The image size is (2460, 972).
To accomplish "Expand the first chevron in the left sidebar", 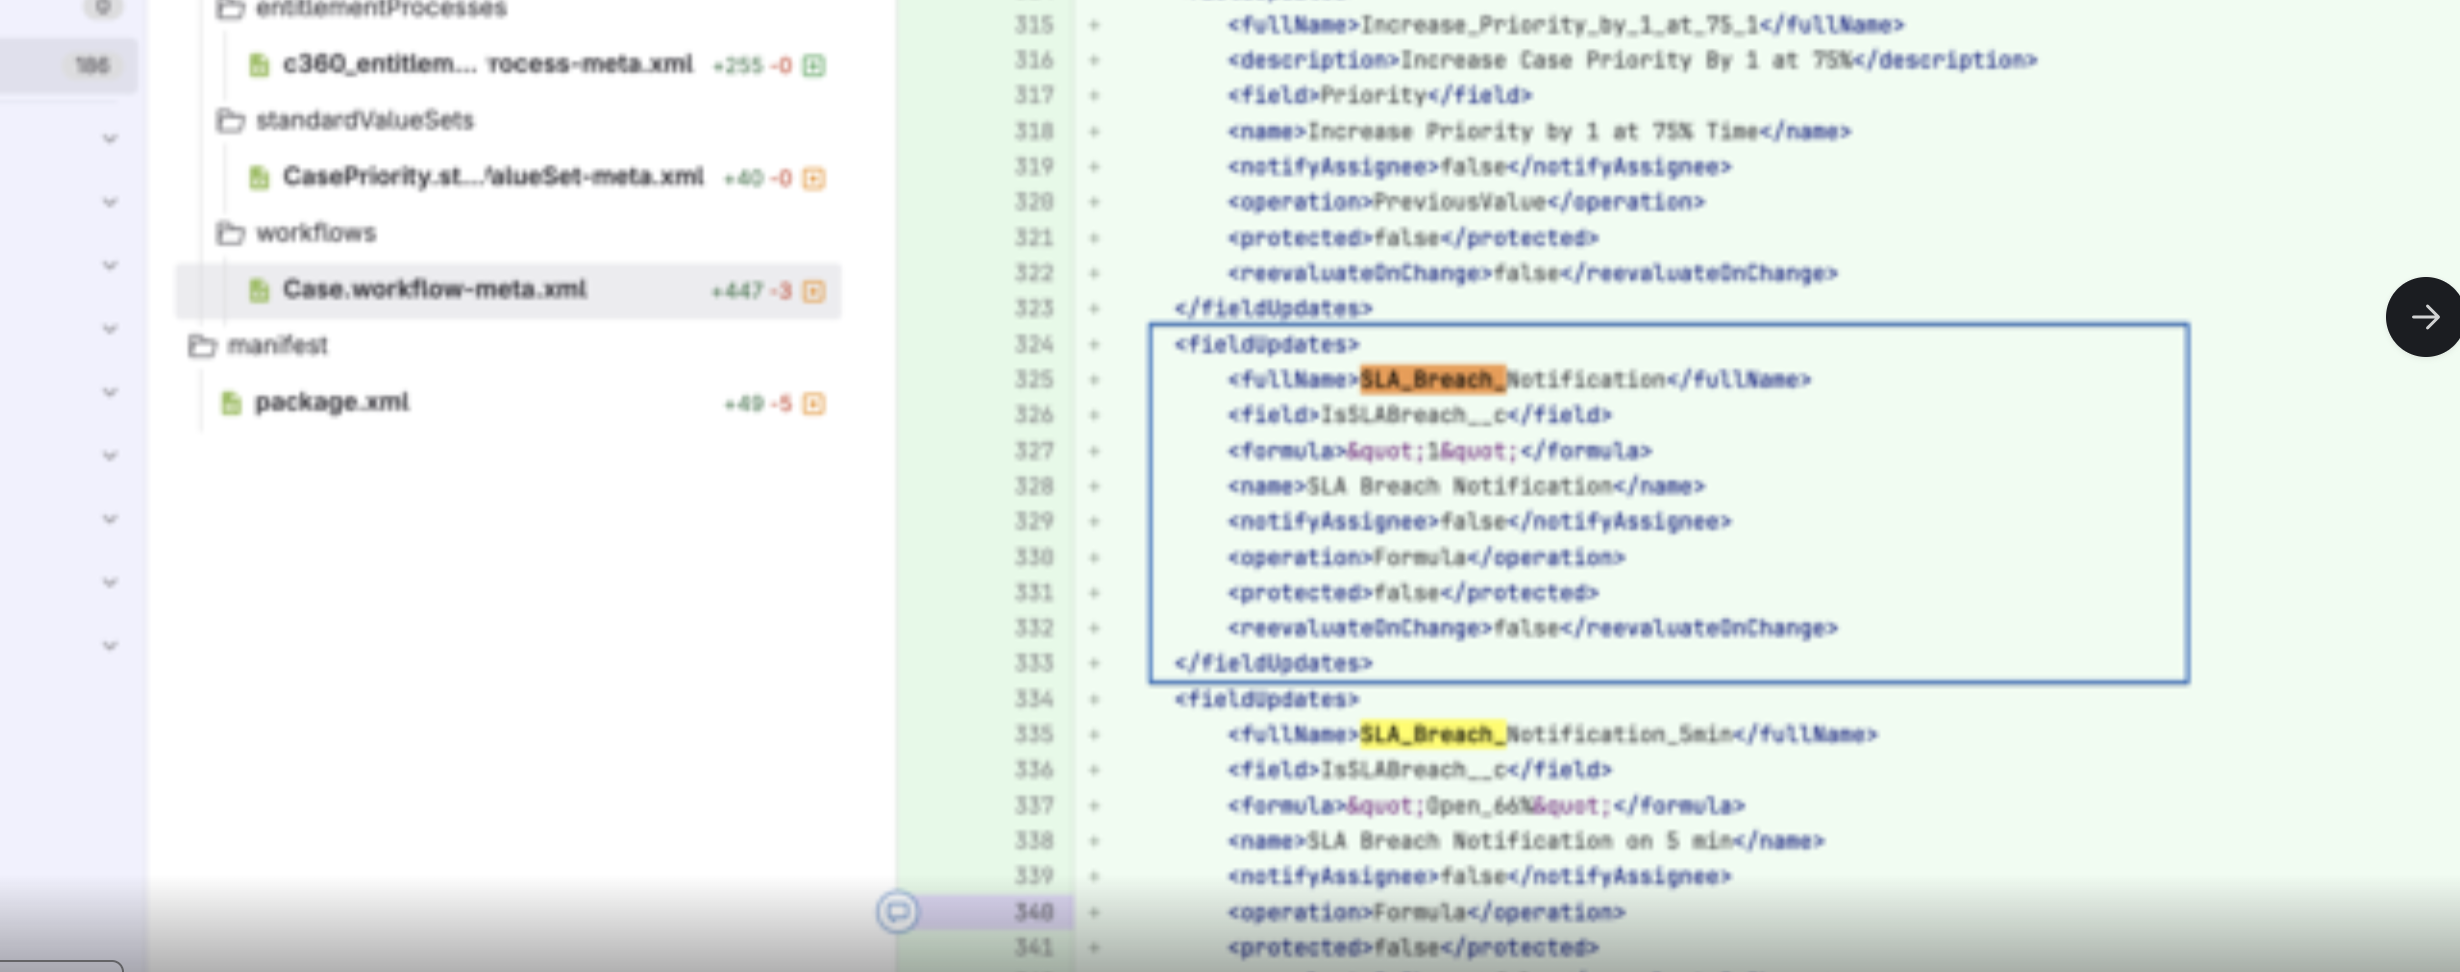I will coord(108,139).
